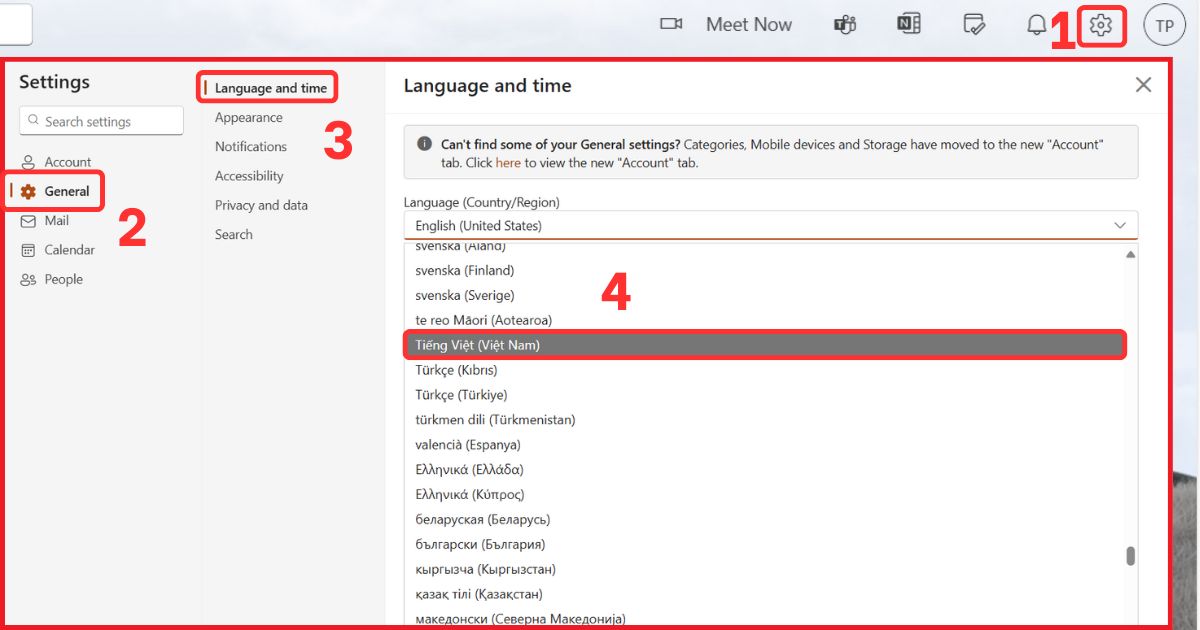Open the Privacy and data section
The height and width of the screenshot is (630, 1200).
[261, 204]
